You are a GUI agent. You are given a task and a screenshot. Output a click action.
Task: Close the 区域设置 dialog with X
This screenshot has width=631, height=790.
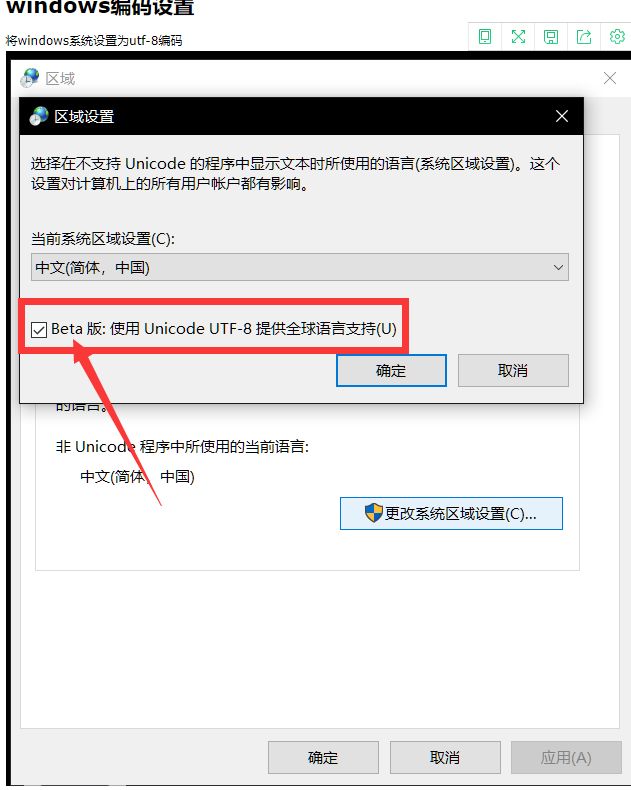point(562,116)
